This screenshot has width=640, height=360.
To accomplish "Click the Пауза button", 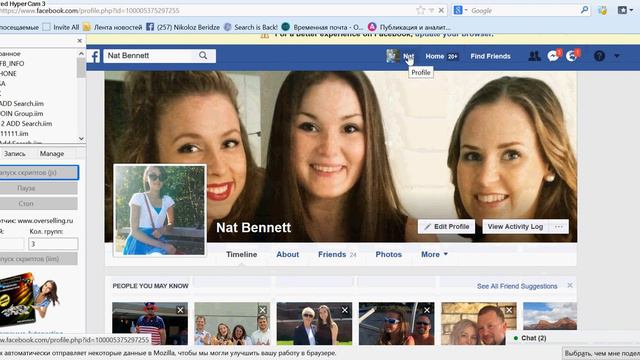I will [x=38, y=188].
